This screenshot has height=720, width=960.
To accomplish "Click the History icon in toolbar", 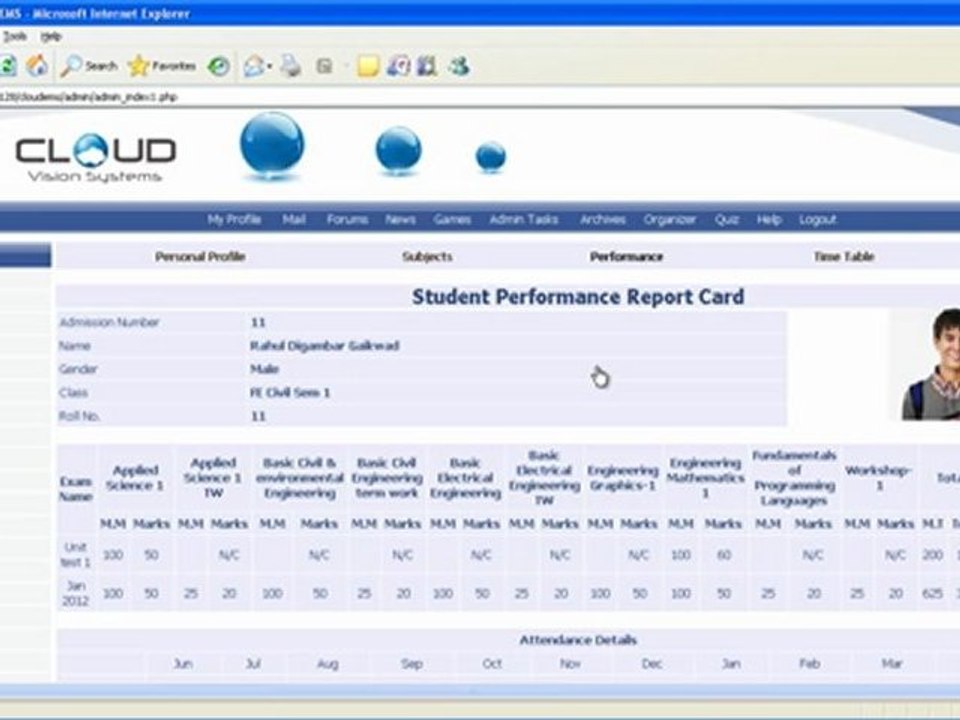I will [x=219, y=66].
